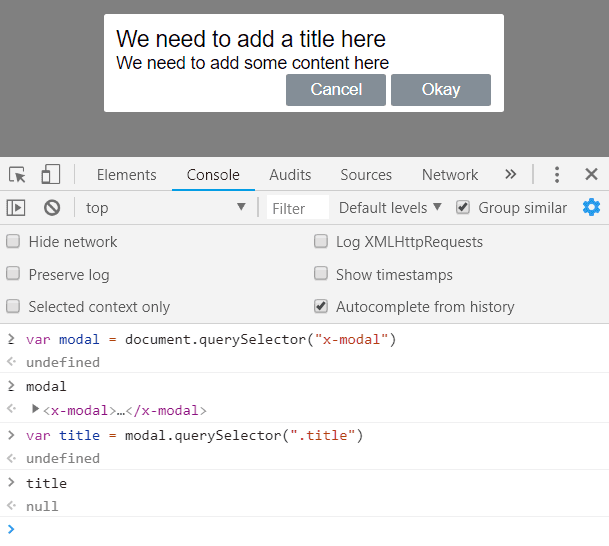This screenshot has height=546, width=609.
Task: Open console settings gear icon
Action: [x=591, y=207]
